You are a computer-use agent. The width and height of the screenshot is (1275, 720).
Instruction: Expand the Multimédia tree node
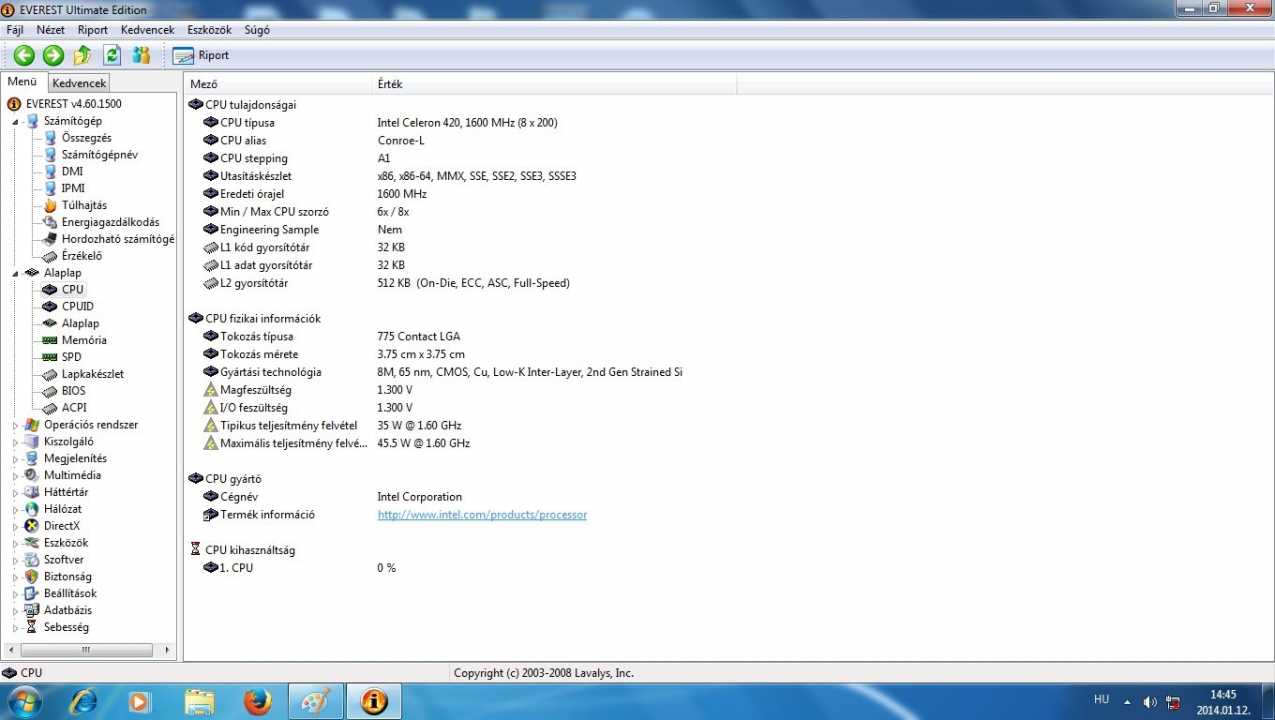(16, 476)
